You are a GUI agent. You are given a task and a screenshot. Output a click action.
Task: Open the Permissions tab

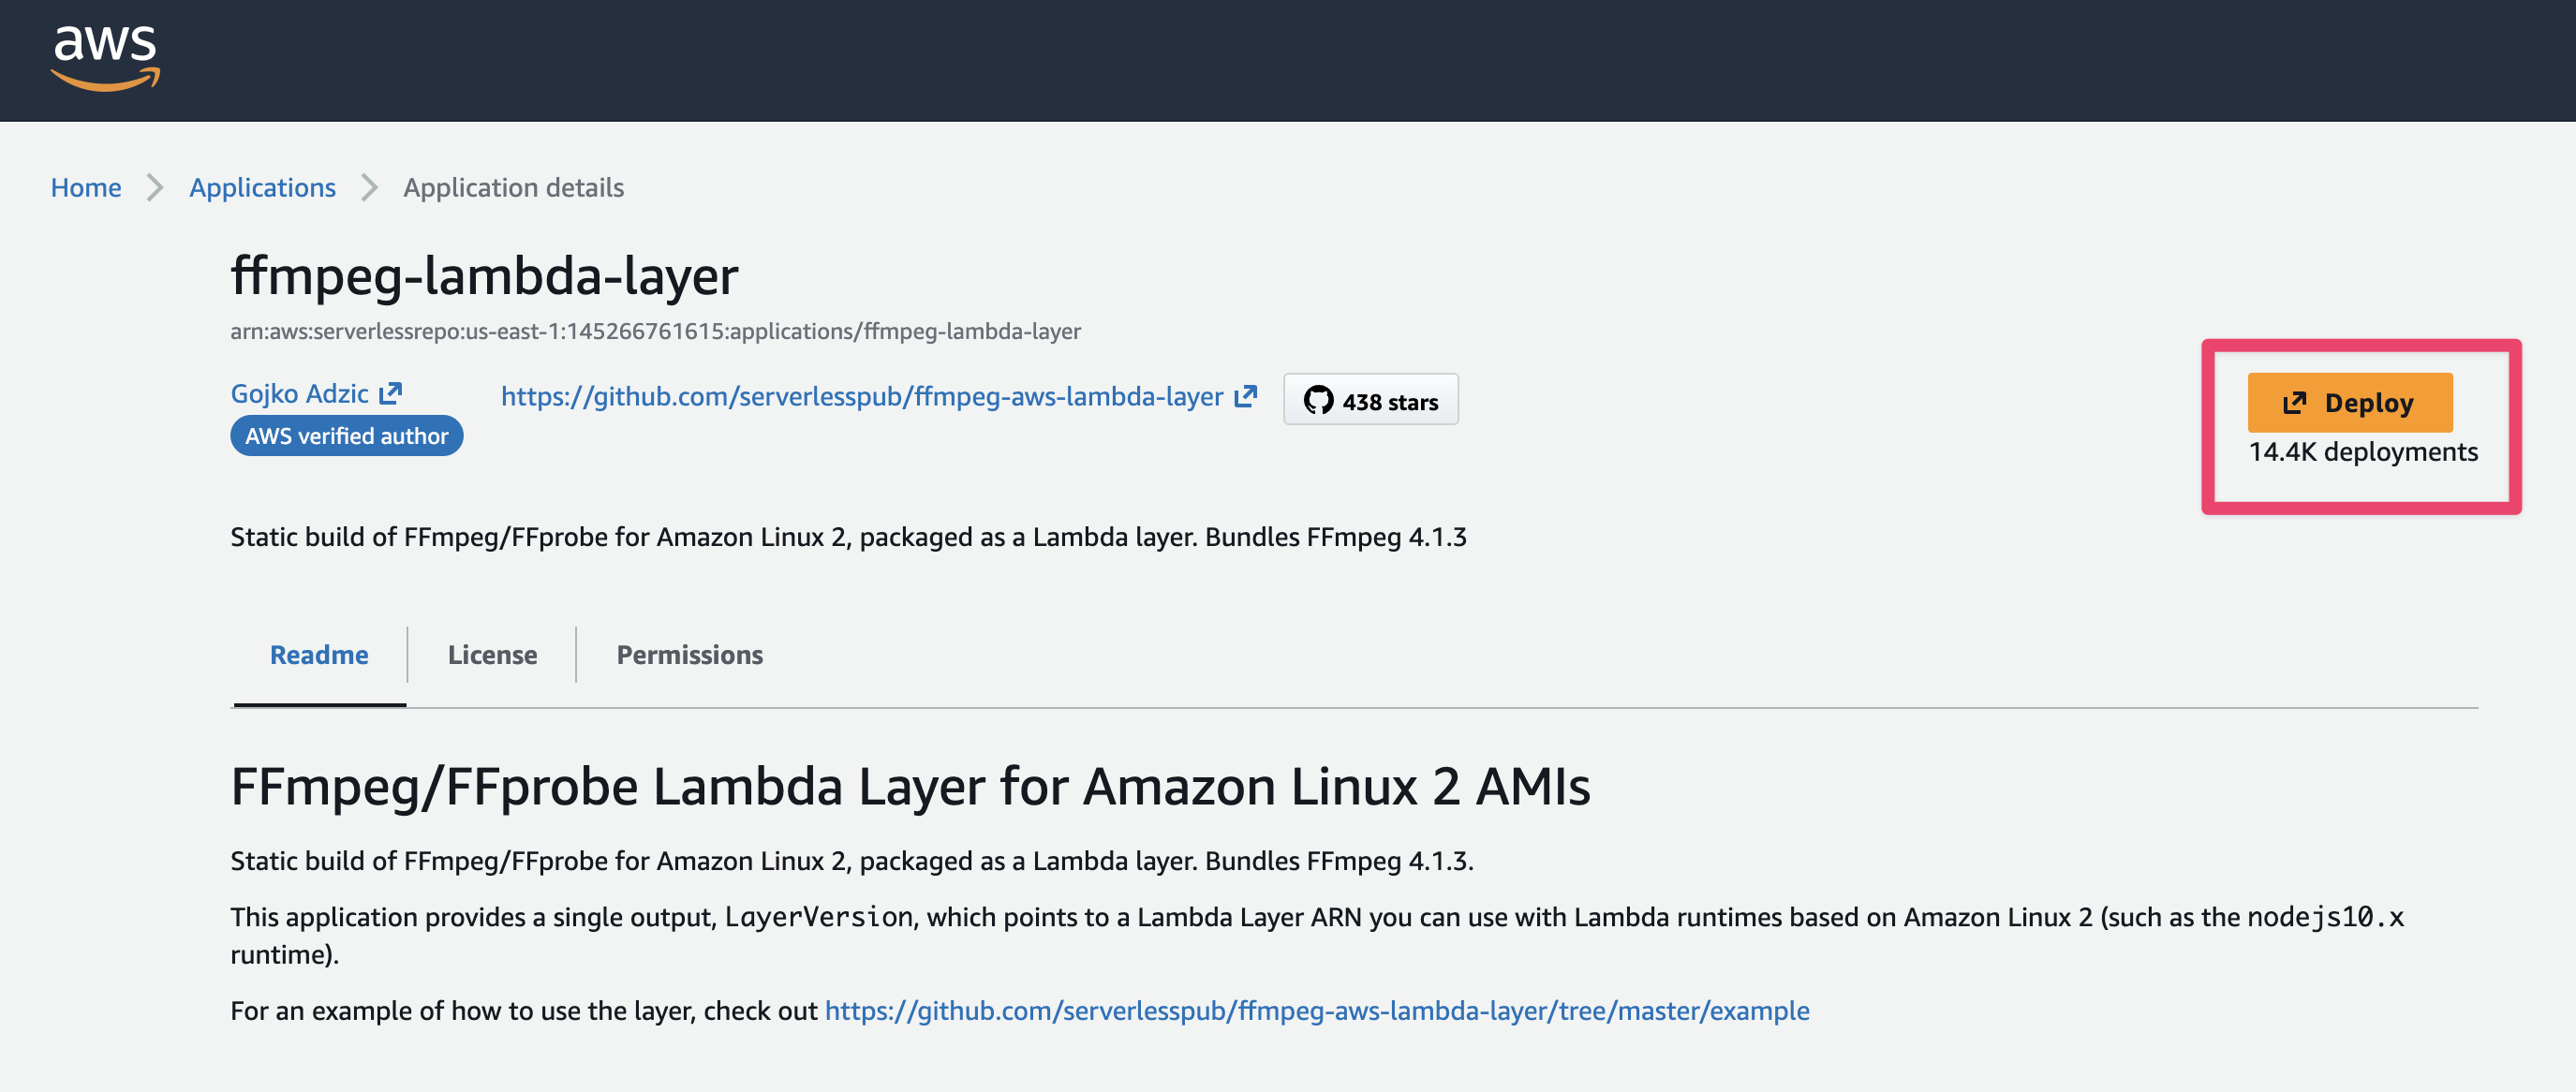click(689, 654)
